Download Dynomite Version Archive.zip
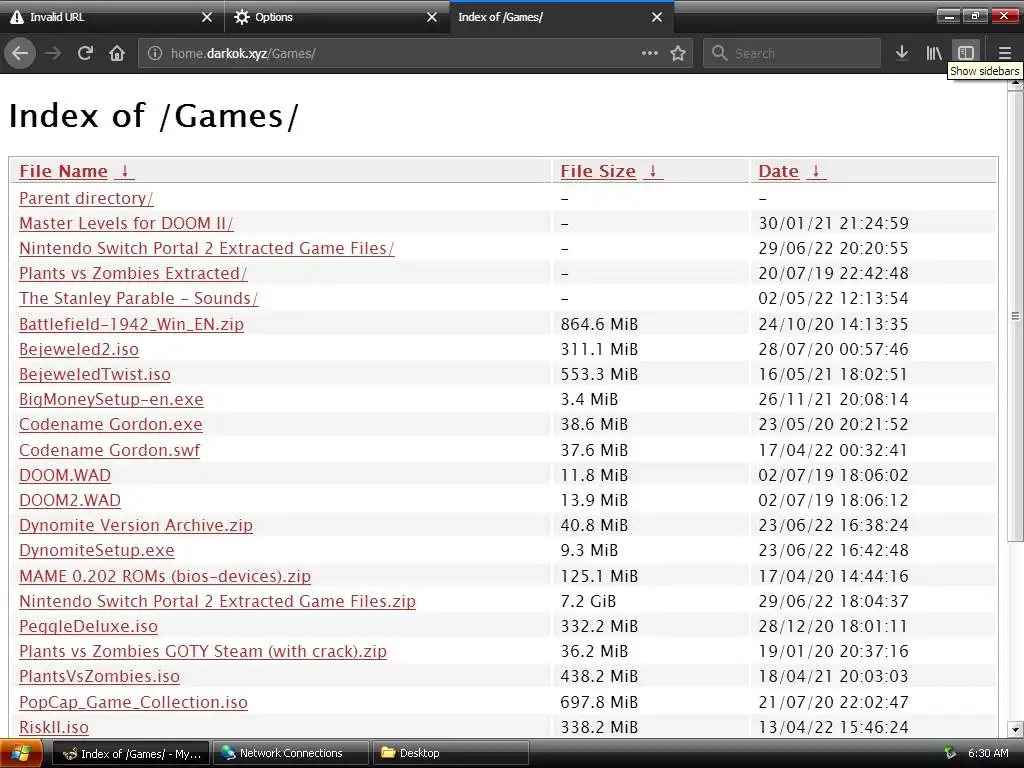 click(136, 525)
